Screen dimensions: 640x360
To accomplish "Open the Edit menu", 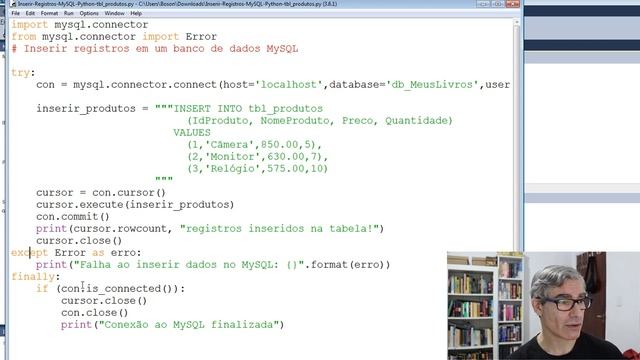I will [30, 13].
